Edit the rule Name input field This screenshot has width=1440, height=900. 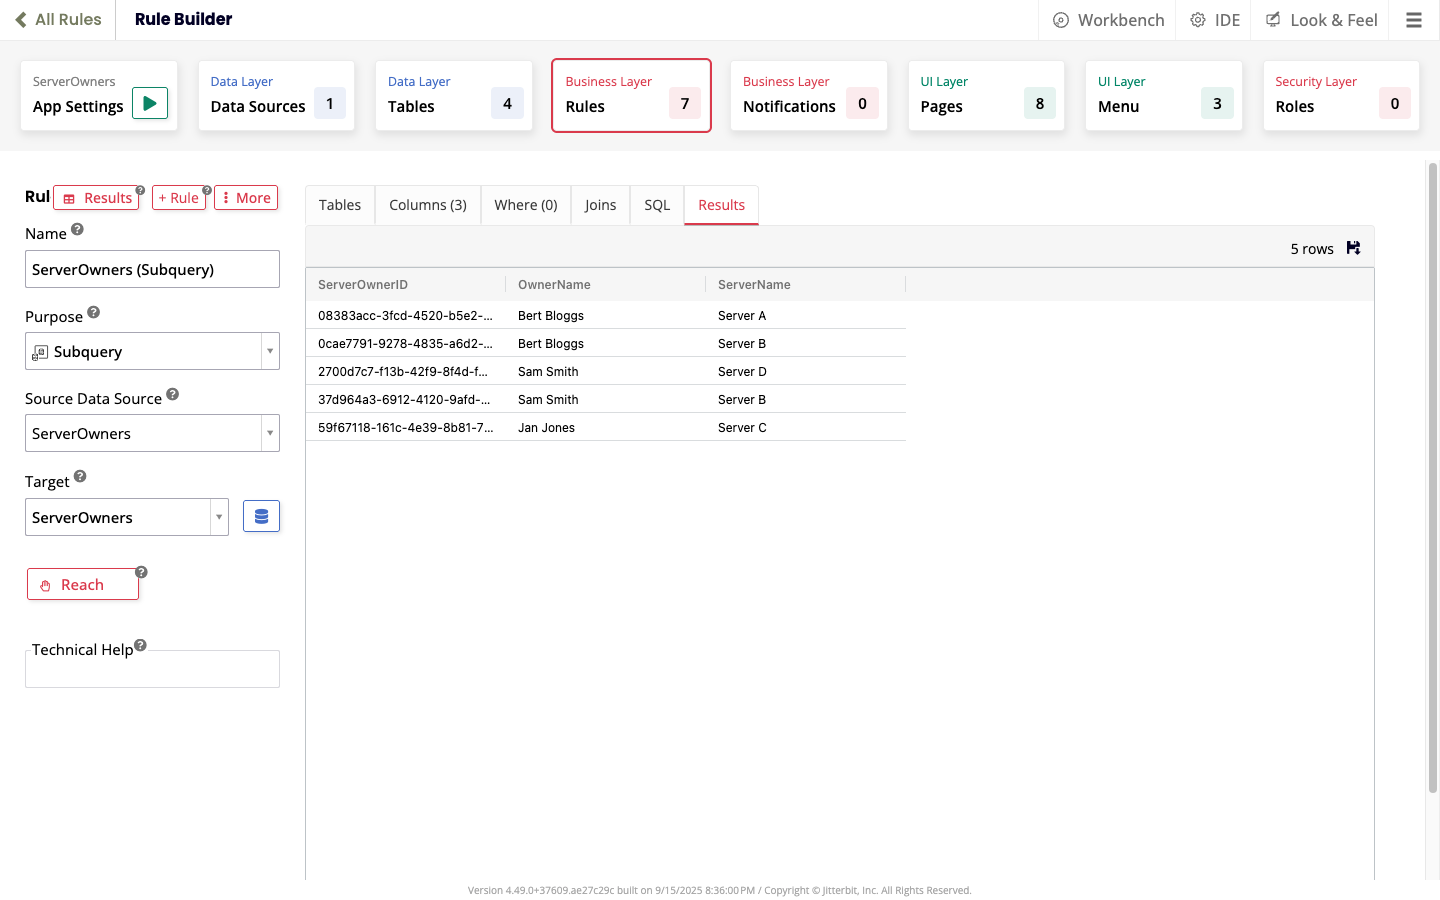[152, 268]
